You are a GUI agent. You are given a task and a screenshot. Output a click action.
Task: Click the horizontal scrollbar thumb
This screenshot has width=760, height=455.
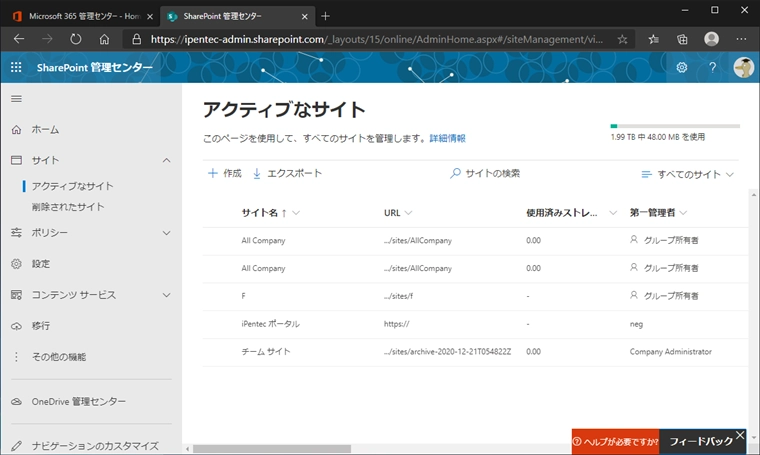[x=272, y=449]
